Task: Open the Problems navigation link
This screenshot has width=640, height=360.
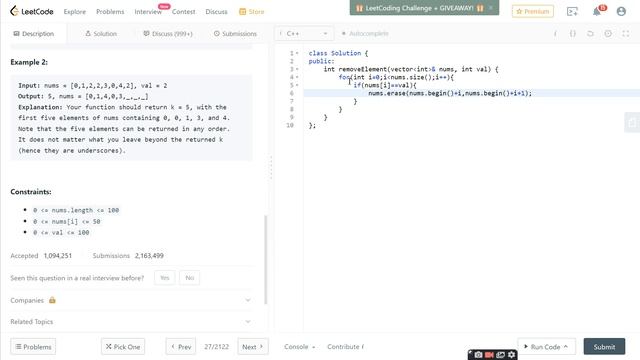Action: (x=110, y=12)
